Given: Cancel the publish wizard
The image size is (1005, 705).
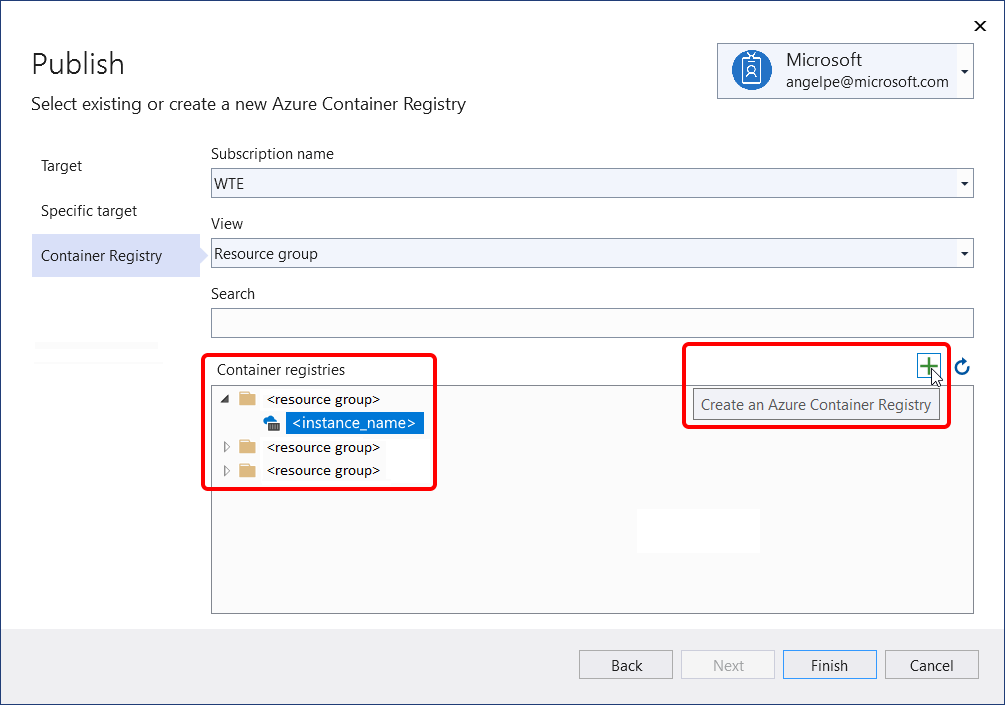Looking at the screenshot, I should 931,664.
